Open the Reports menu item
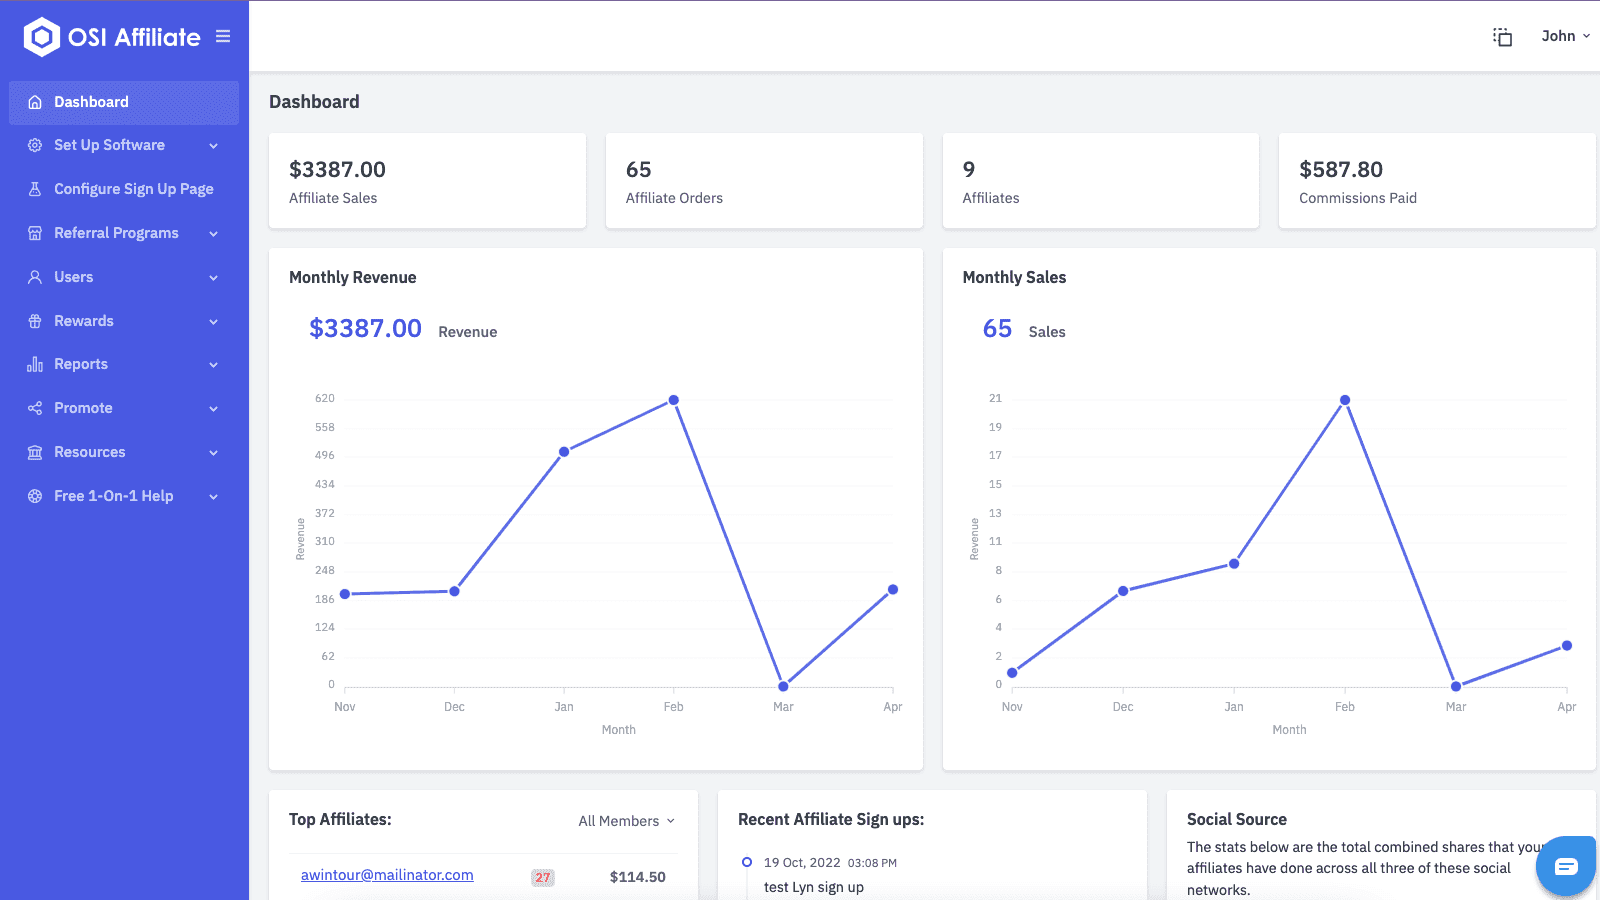The width and height of the screenshot is (1600, 900). 81,364
